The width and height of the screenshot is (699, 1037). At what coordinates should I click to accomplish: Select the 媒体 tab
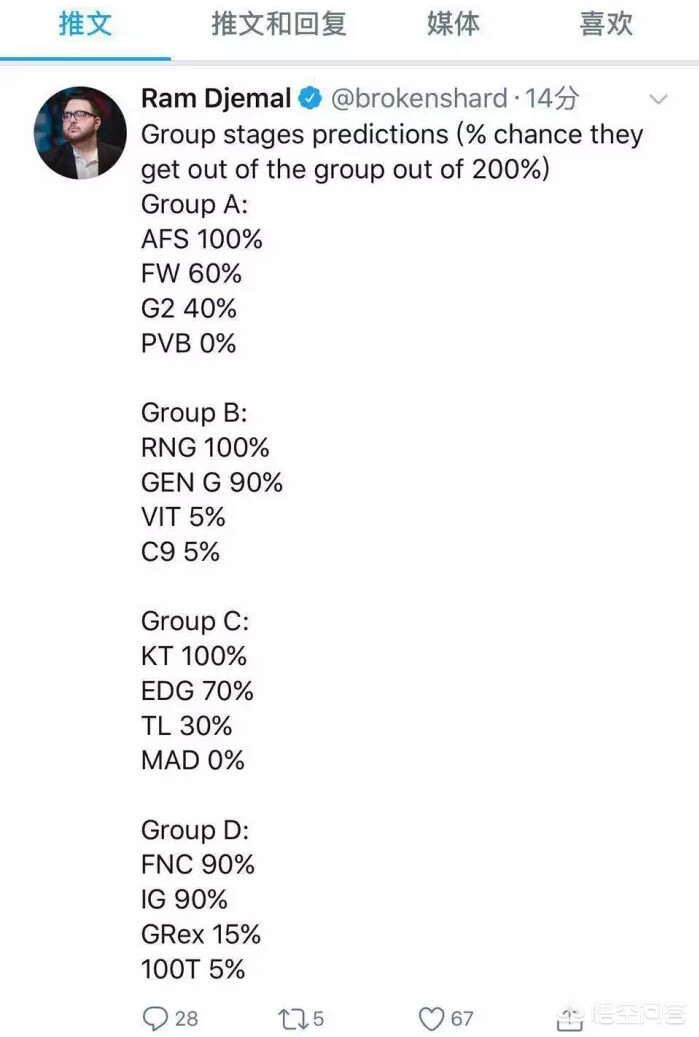click(453, 24)
